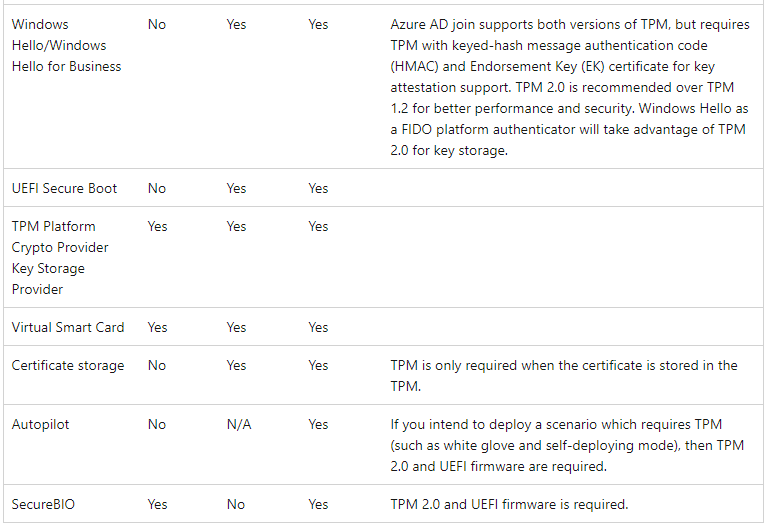
Task: Click the last 'Yes' cell in SecureBIO row
Action: click(x=318, y=504)
